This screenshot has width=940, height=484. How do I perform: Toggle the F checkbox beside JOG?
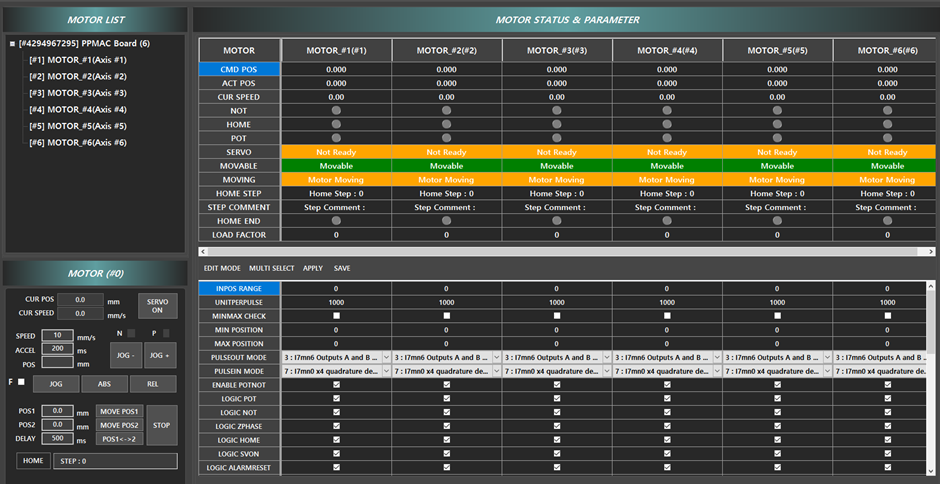(22, 383)
